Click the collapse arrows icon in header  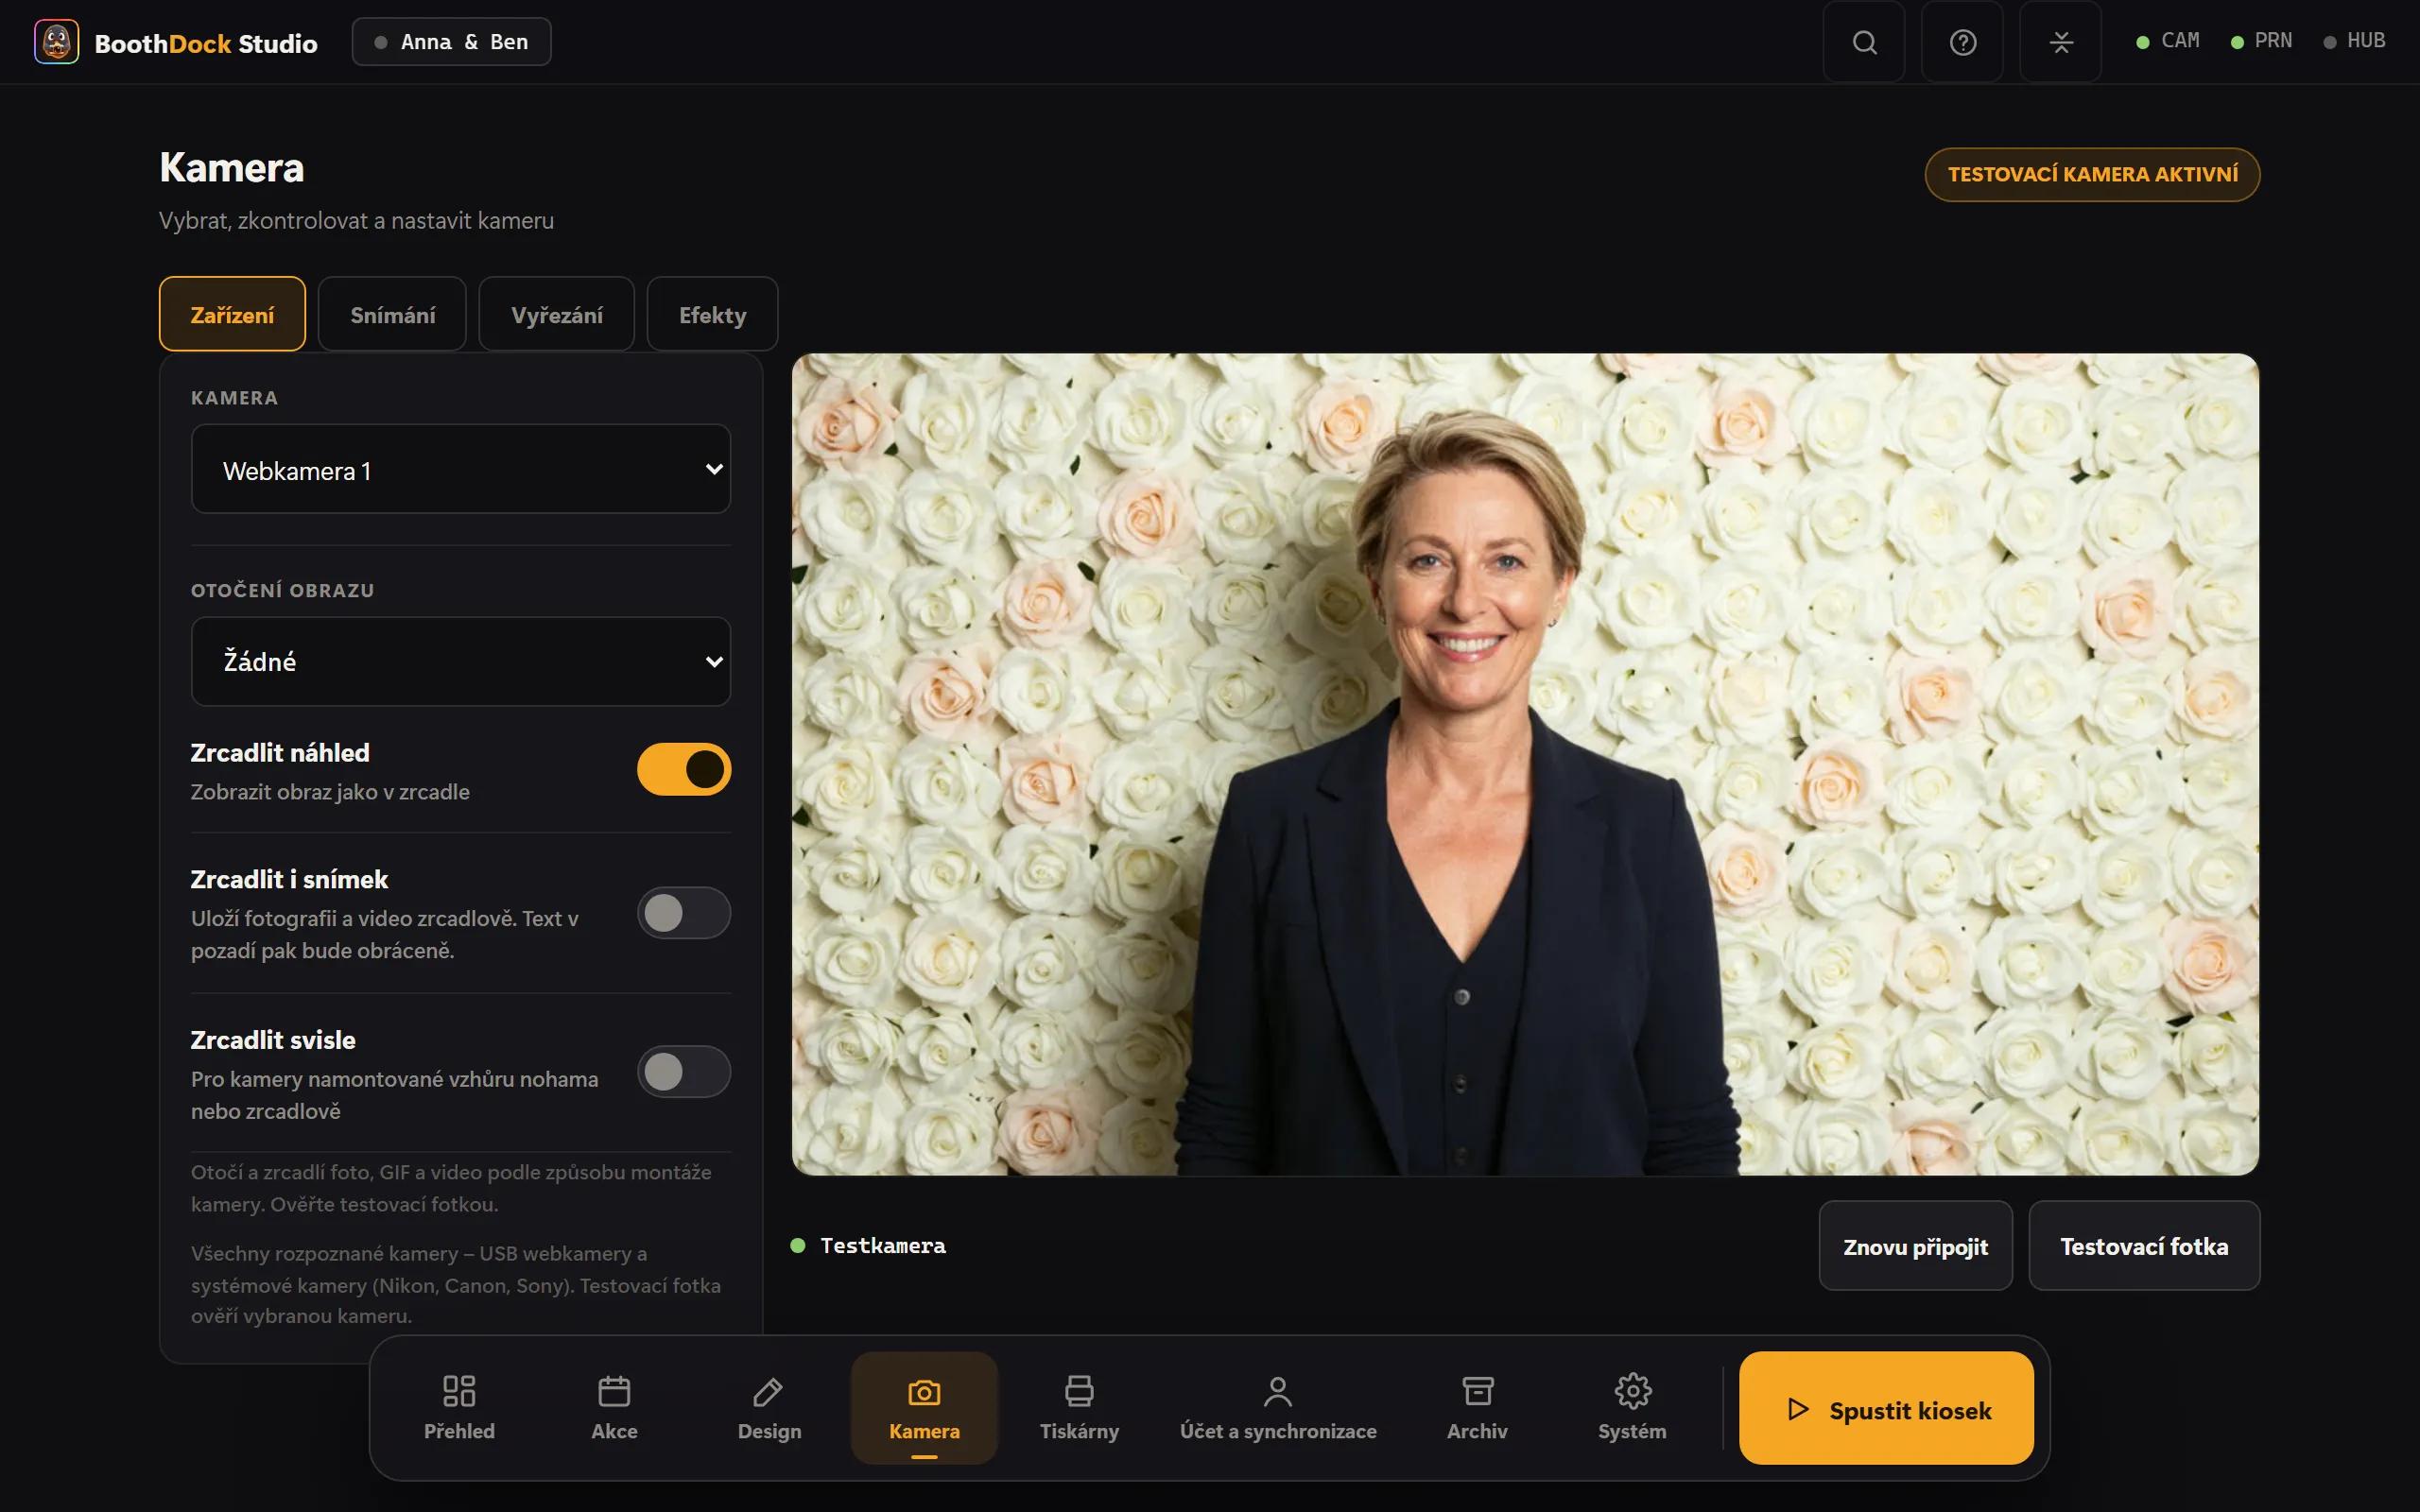[2060, 42]
